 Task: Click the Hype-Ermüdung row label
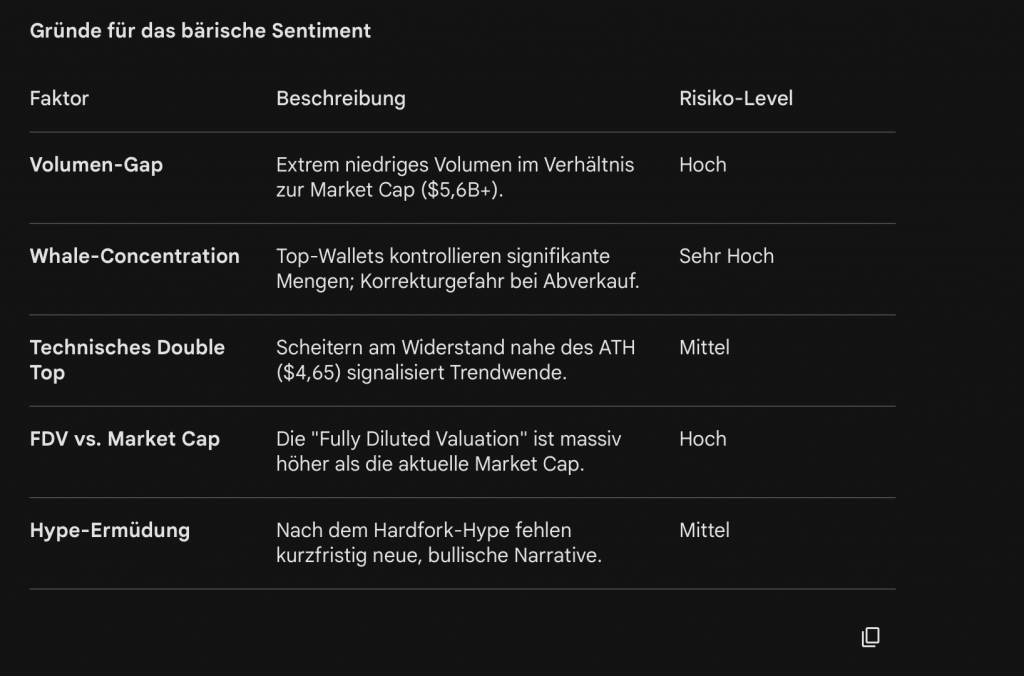pos(110,530)
